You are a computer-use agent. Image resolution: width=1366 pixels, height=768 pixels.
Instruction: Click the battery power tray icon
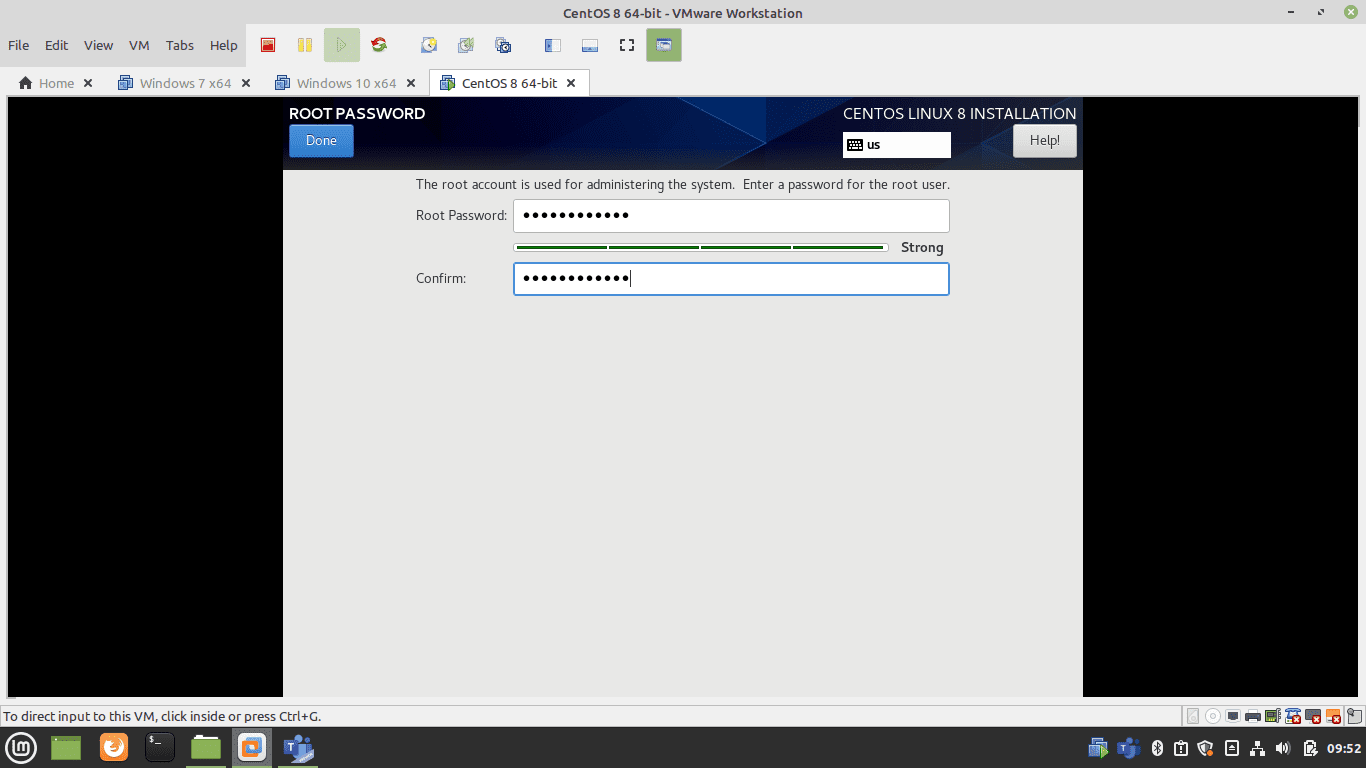click(1310, 748)
